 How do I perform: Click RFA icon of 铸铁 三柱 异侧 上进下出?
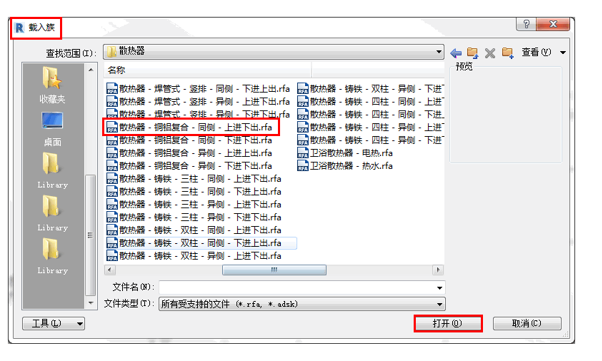(x=112, y=204)
